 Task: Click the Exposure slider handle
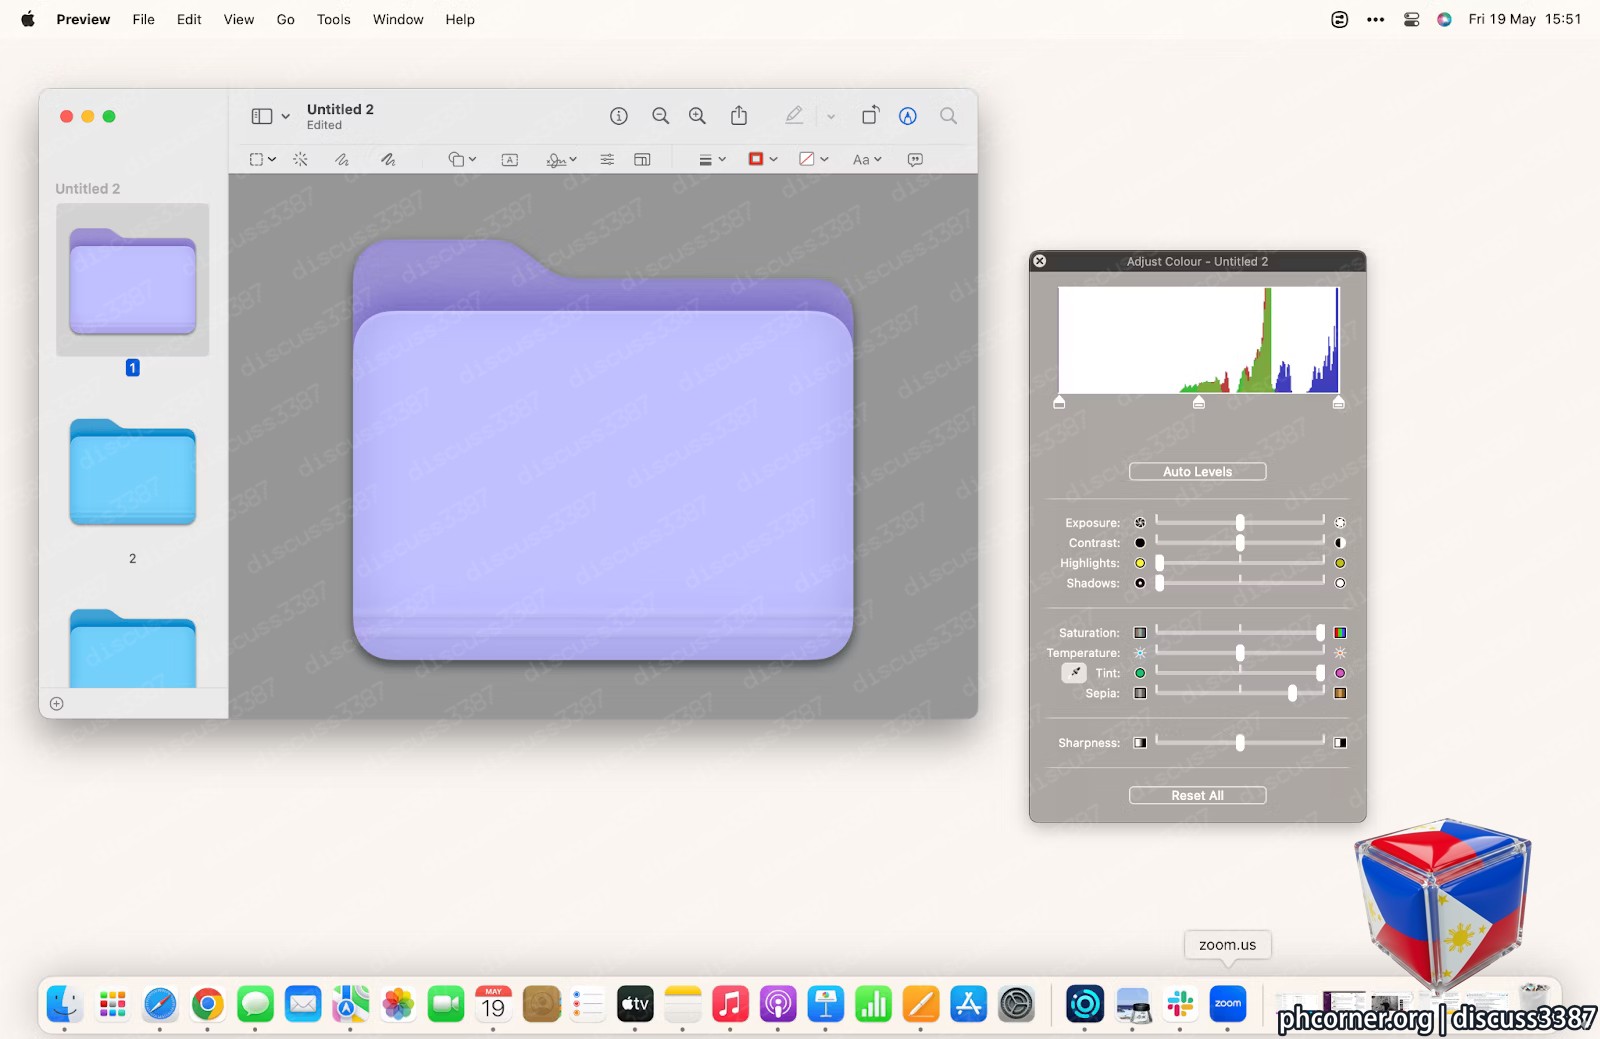[1240, 523]
